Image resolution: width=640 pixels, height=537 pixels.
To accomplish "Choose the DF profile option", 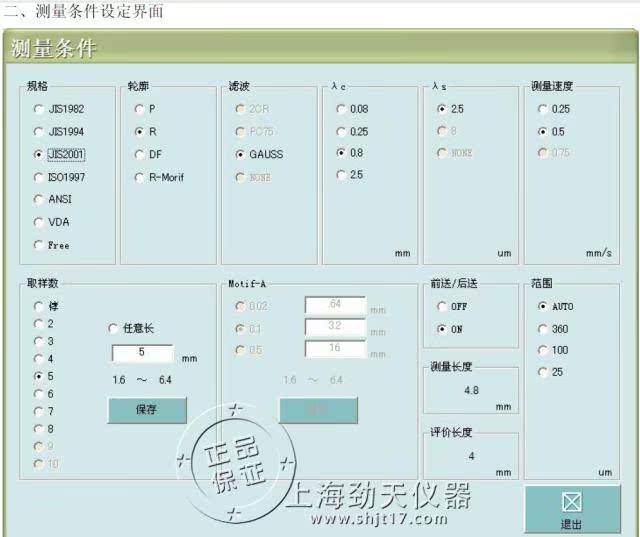I will point(140,154).
